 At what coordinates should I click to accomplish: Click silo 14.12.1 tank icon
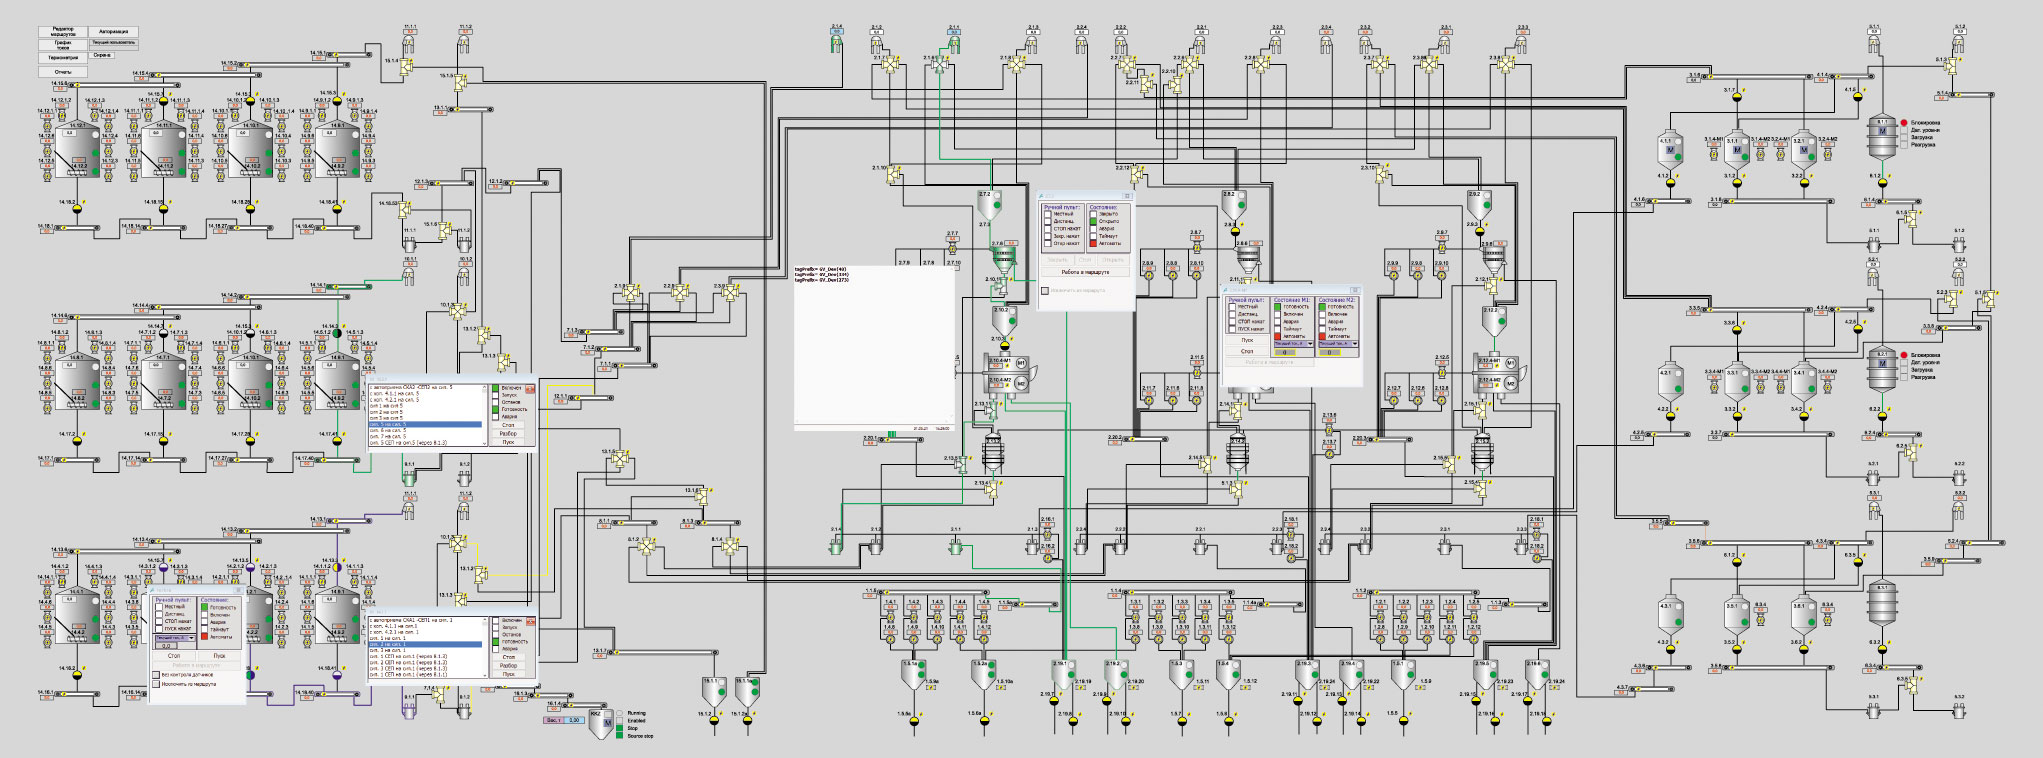(77, 149)
